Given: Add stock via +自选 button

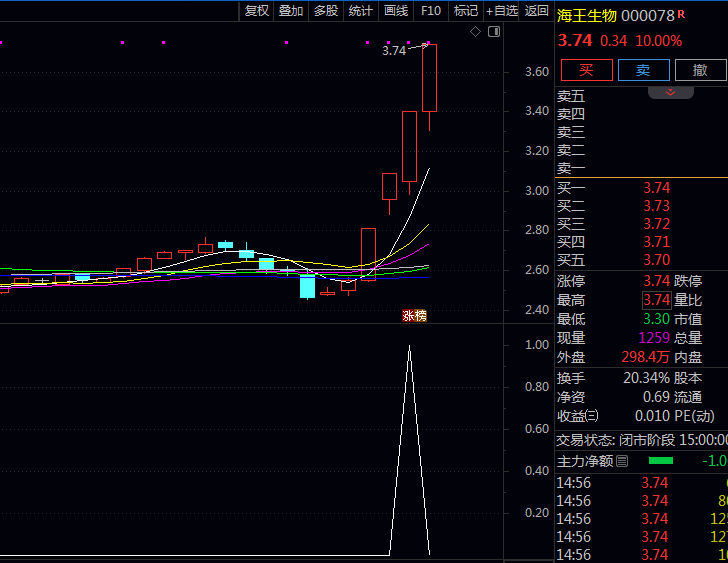Looking at the screenshot, I should (x=502, y=11).
